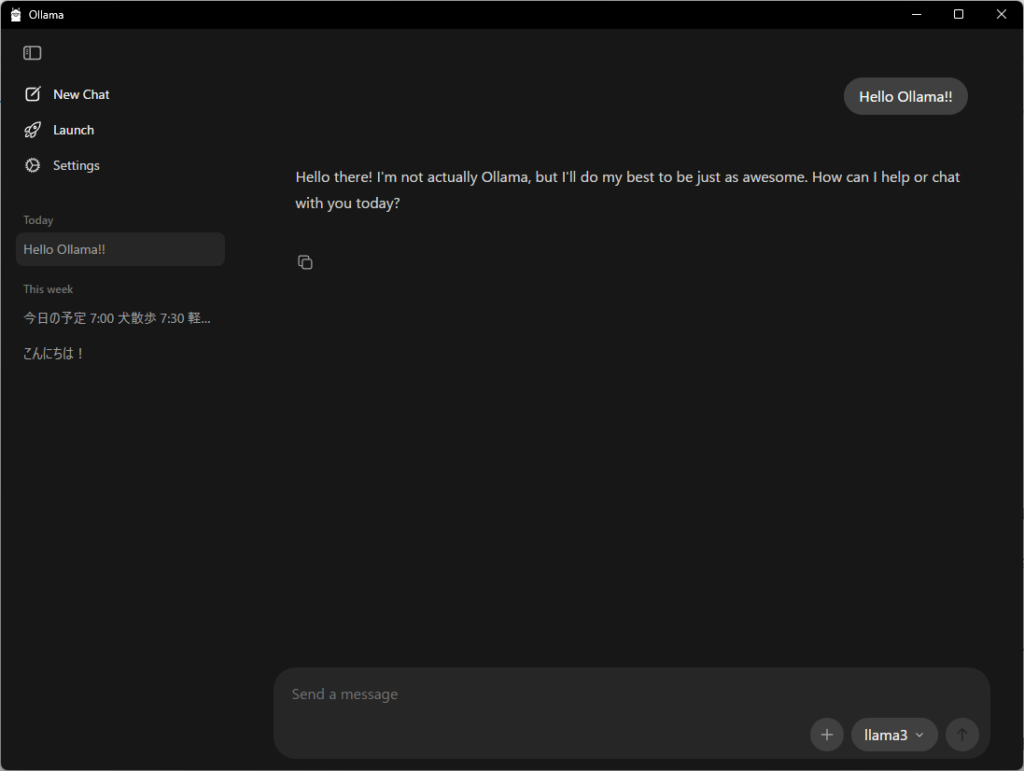Screen dimensions: 1024x771
Task: Click the "Hello Ollama!!" user message bubble
Action: tap(905, 97)
